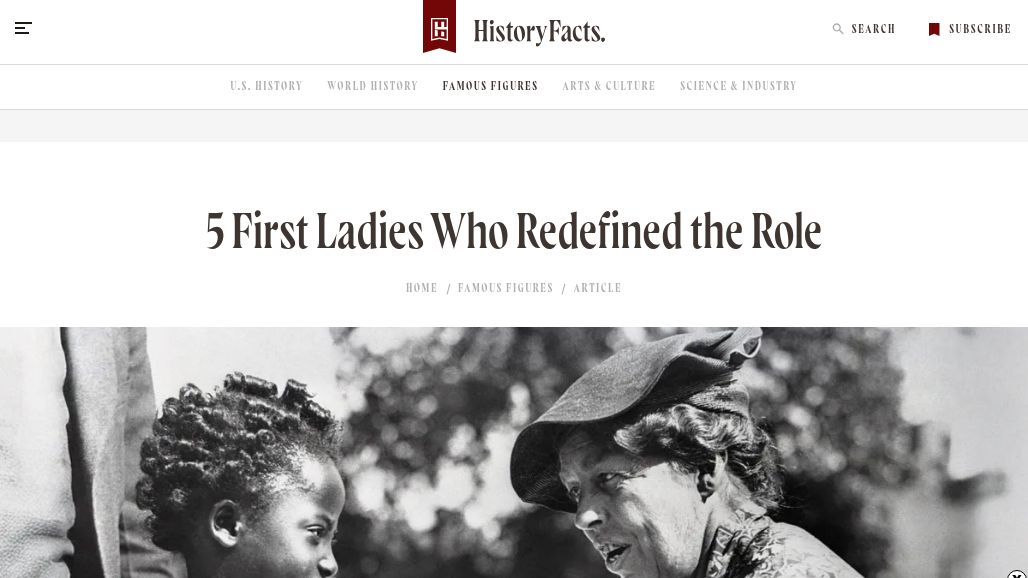The height and width of the screenshot is (578, 1028).
Task: Click the Home breadcrumb link
Action: (422, 288)
